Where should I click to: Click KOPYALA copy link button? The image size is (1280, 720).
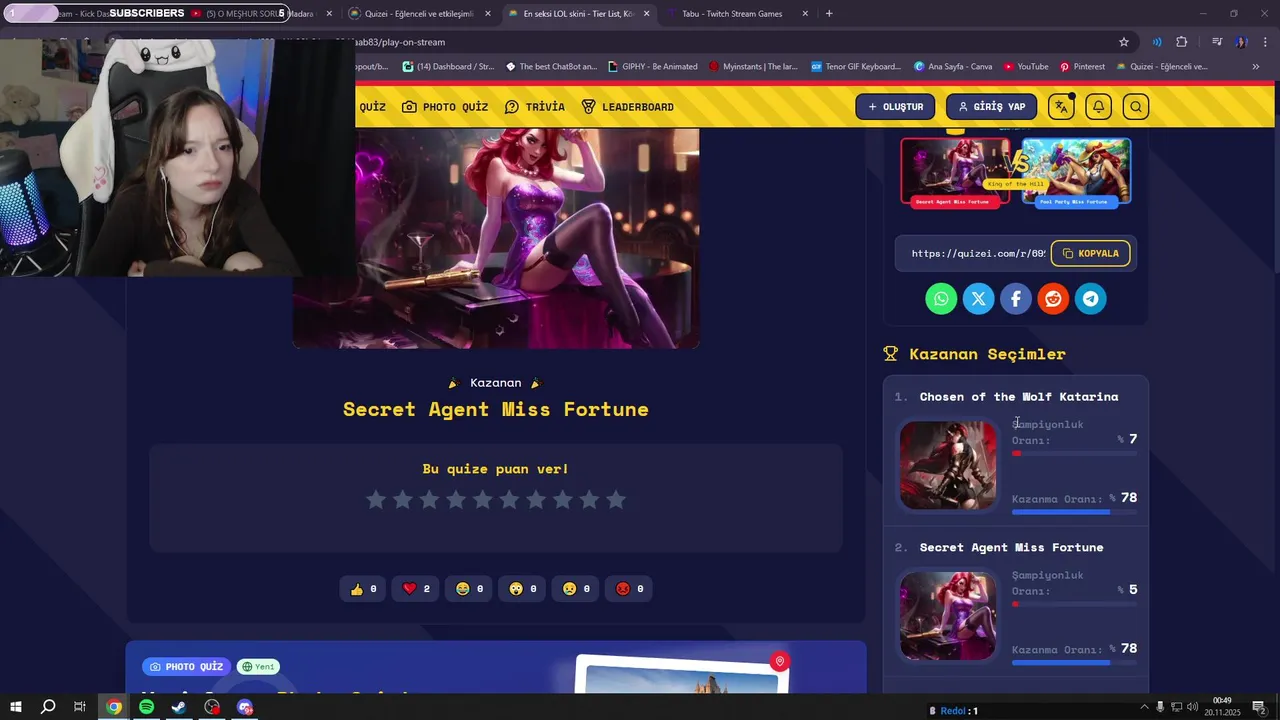1090,254
